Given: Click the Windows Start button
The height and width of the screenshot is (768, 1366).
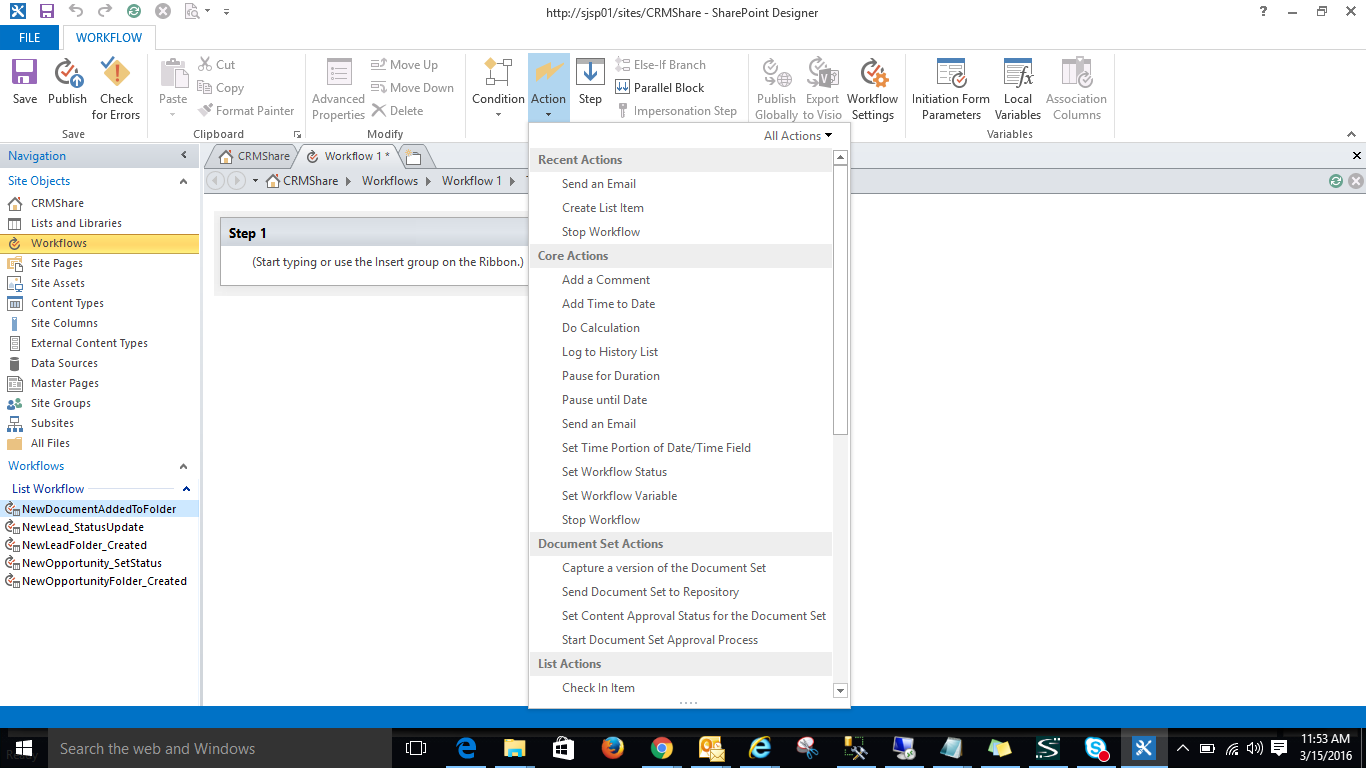Looking at the screenshot, I should [23, 748].
